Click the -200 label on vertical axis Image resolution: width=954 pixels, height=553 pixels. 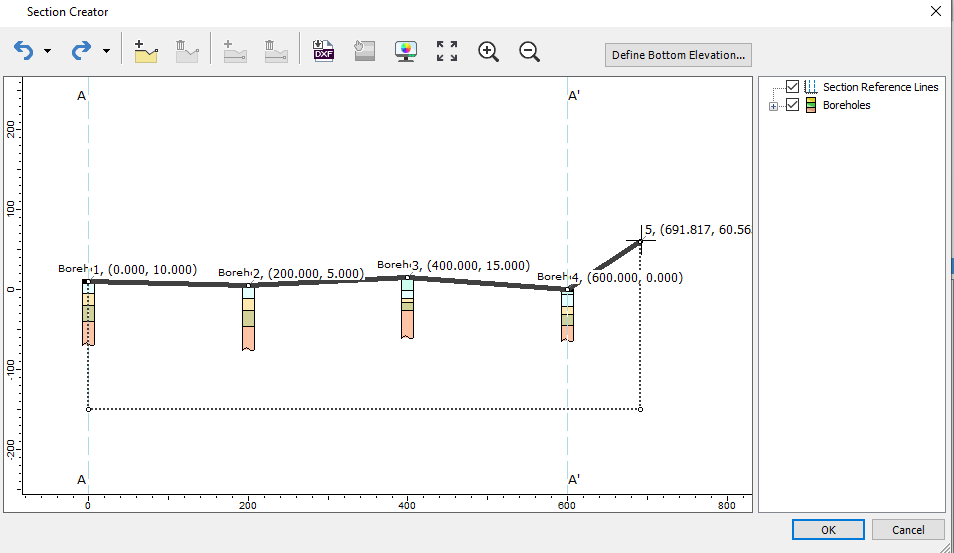(x=10, y=451)
